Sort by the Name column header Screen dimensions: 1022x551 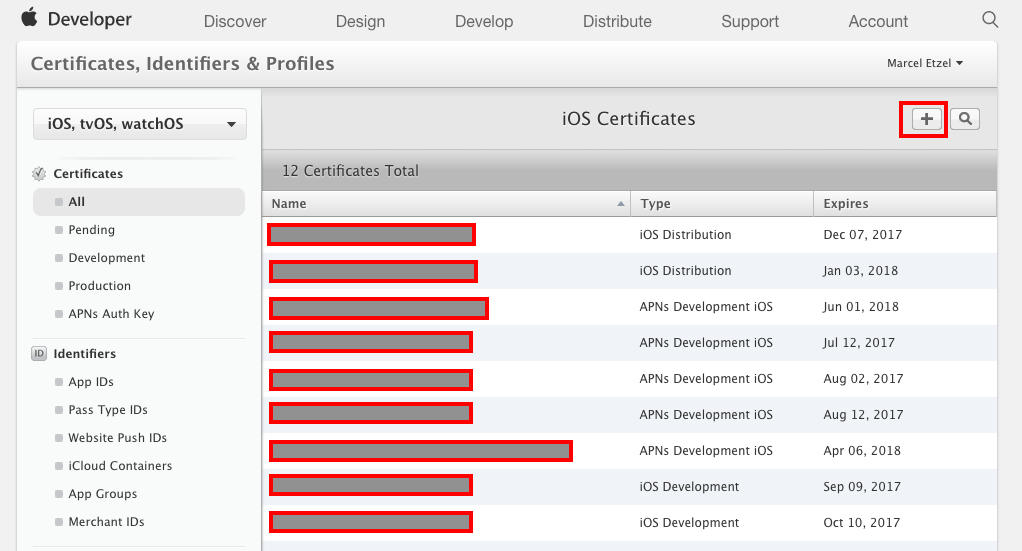446,204
